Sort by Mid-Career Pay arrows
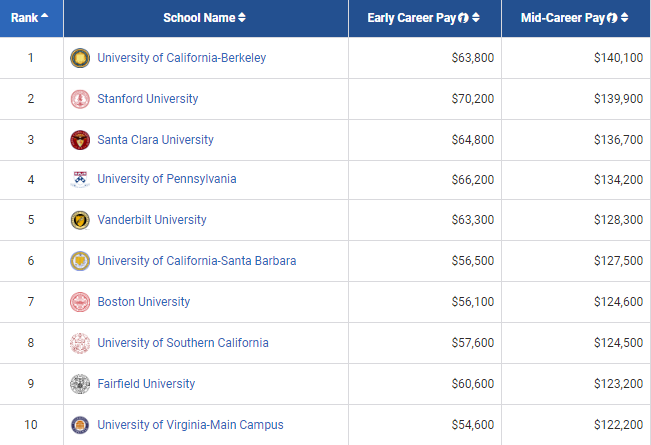This screenshot has height=445, width=651. [x=636, y=18]
